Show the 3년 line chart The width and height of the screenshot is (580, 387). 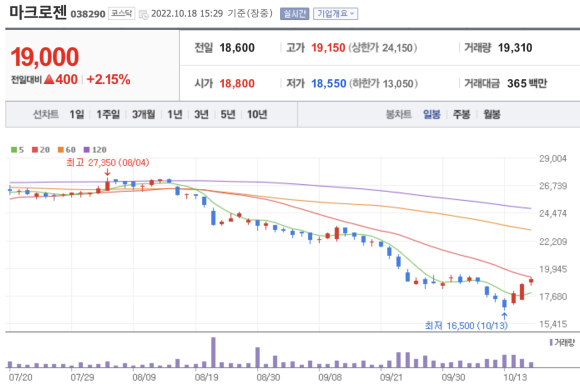point(202,115)
